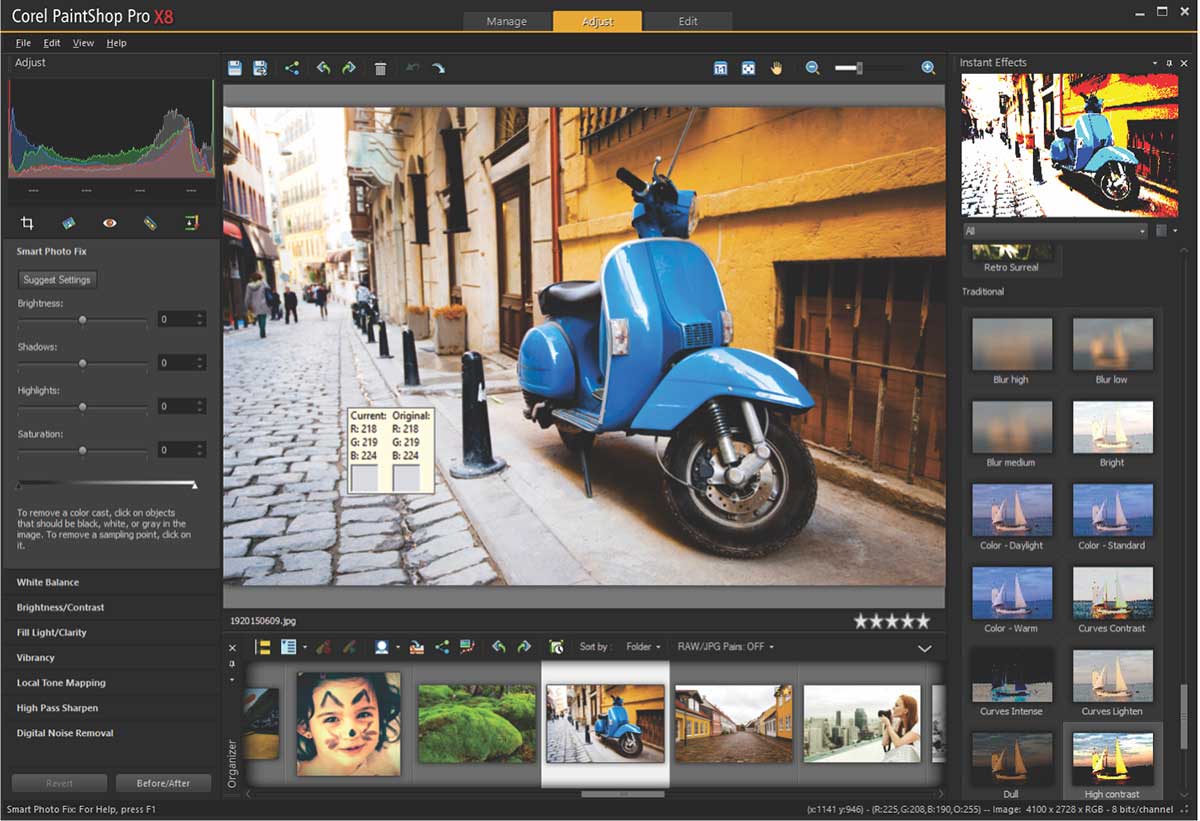
Task: Open the Instant Effects category dropdown showing All
Action: [1055, 231]
